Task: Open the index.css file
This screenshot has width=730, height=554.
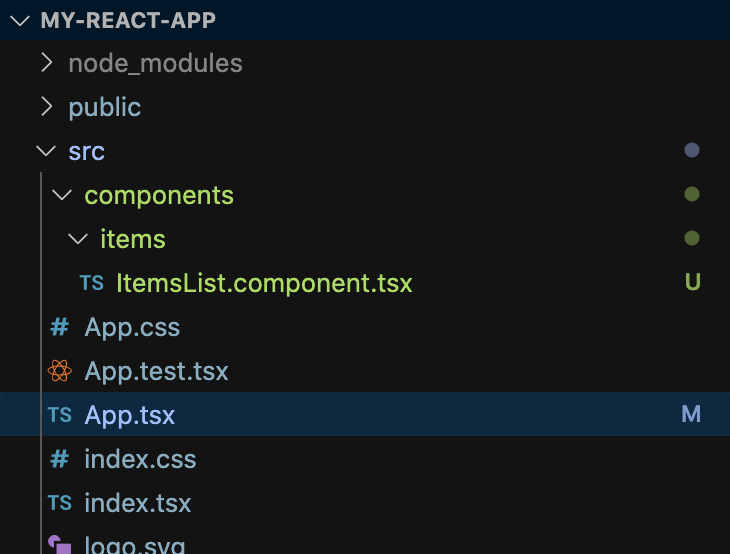Action: (x=140, y=459)
